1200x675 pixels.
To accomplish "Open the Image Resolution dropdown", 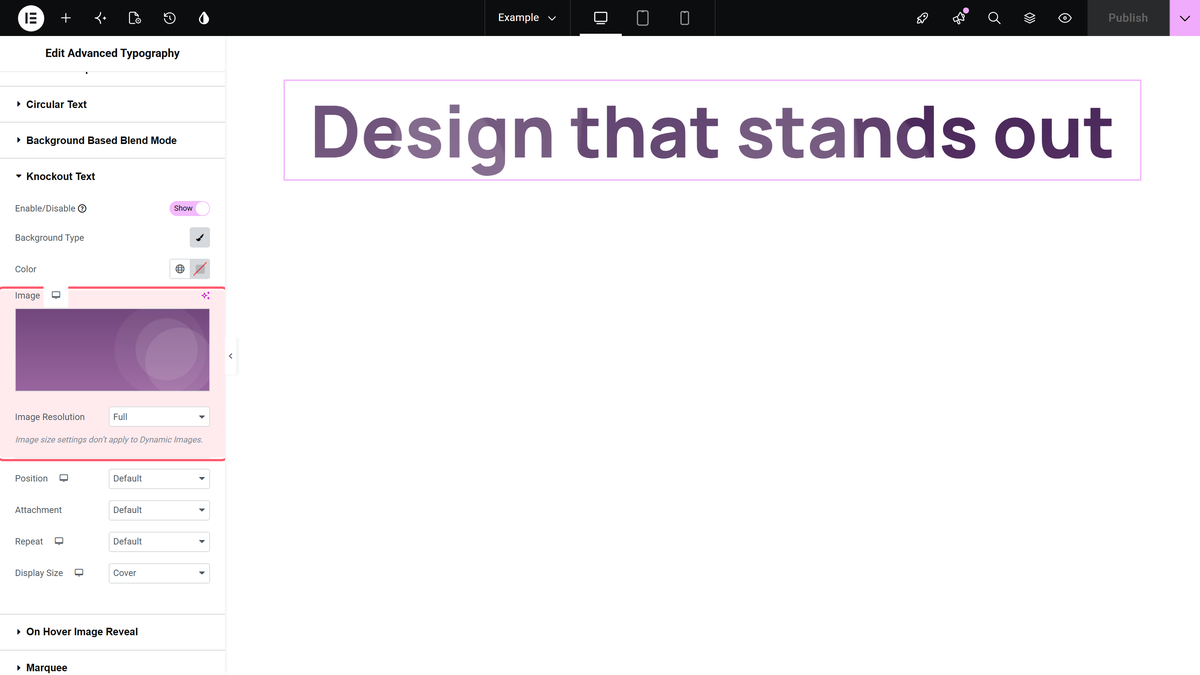I will pyautogui.click(x=159, y=417).
